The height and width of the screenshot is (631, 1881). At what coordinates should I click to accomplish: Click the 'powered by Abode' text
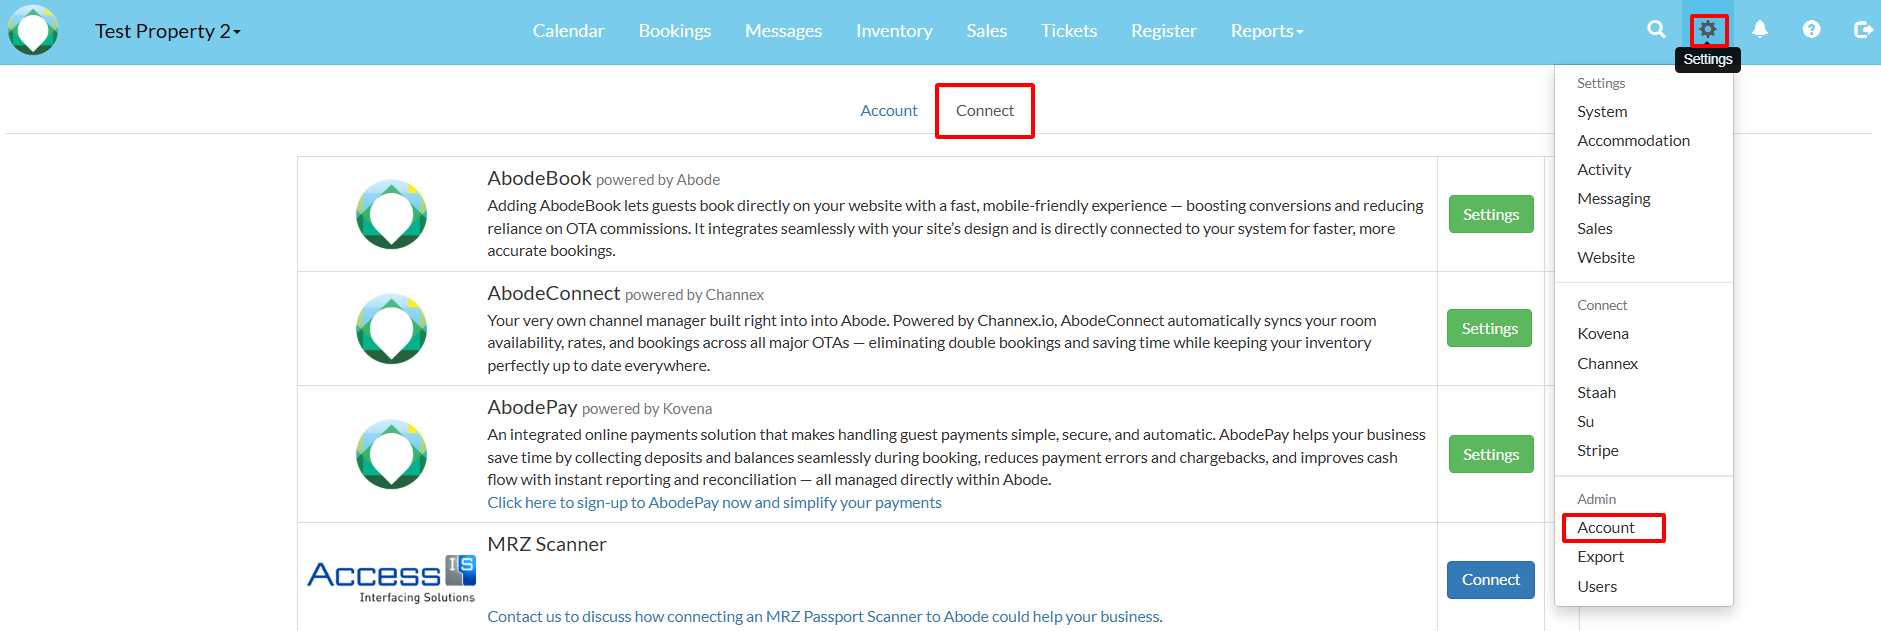point(658,180)
